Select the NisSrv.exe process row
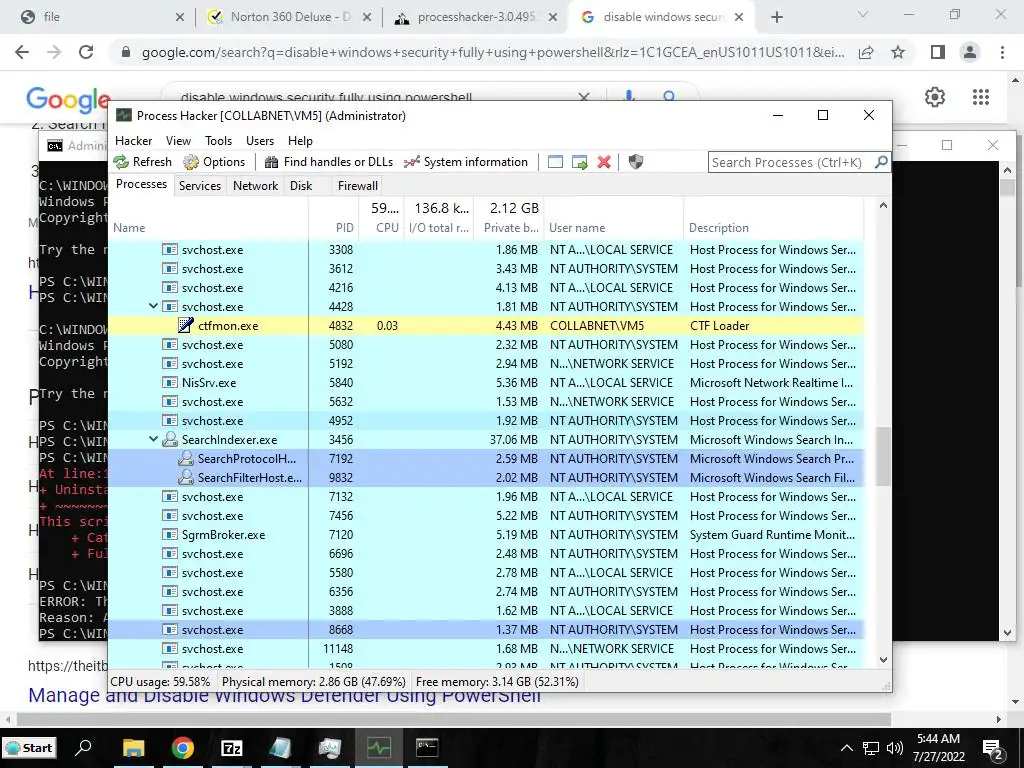Viewport: 1024px width, 768px height. [x=486, y=383]
